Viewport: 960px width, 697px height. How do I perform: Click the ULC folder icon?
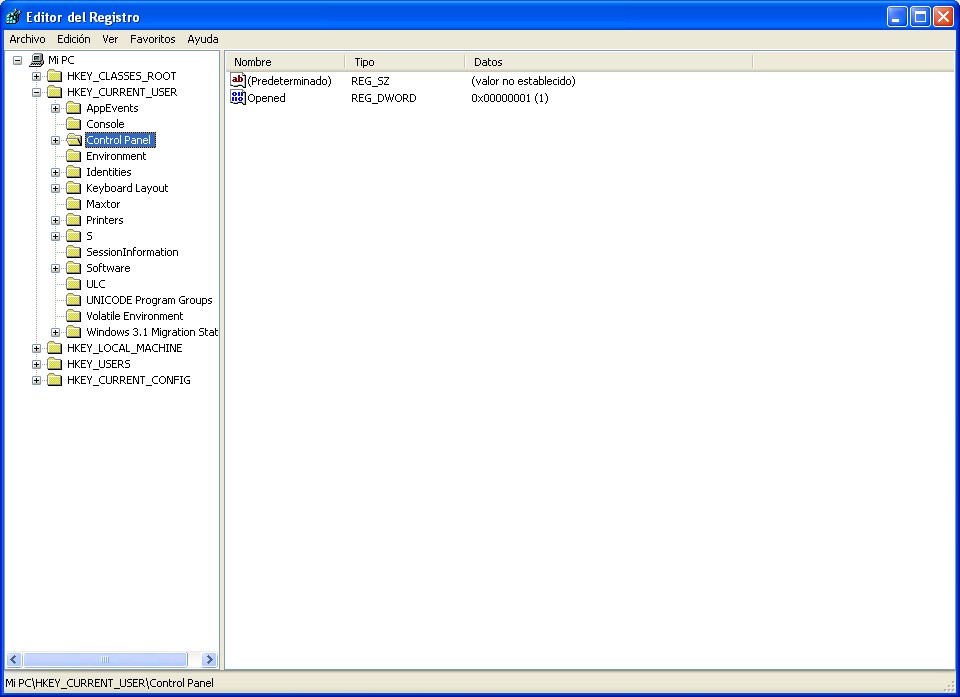73,284
